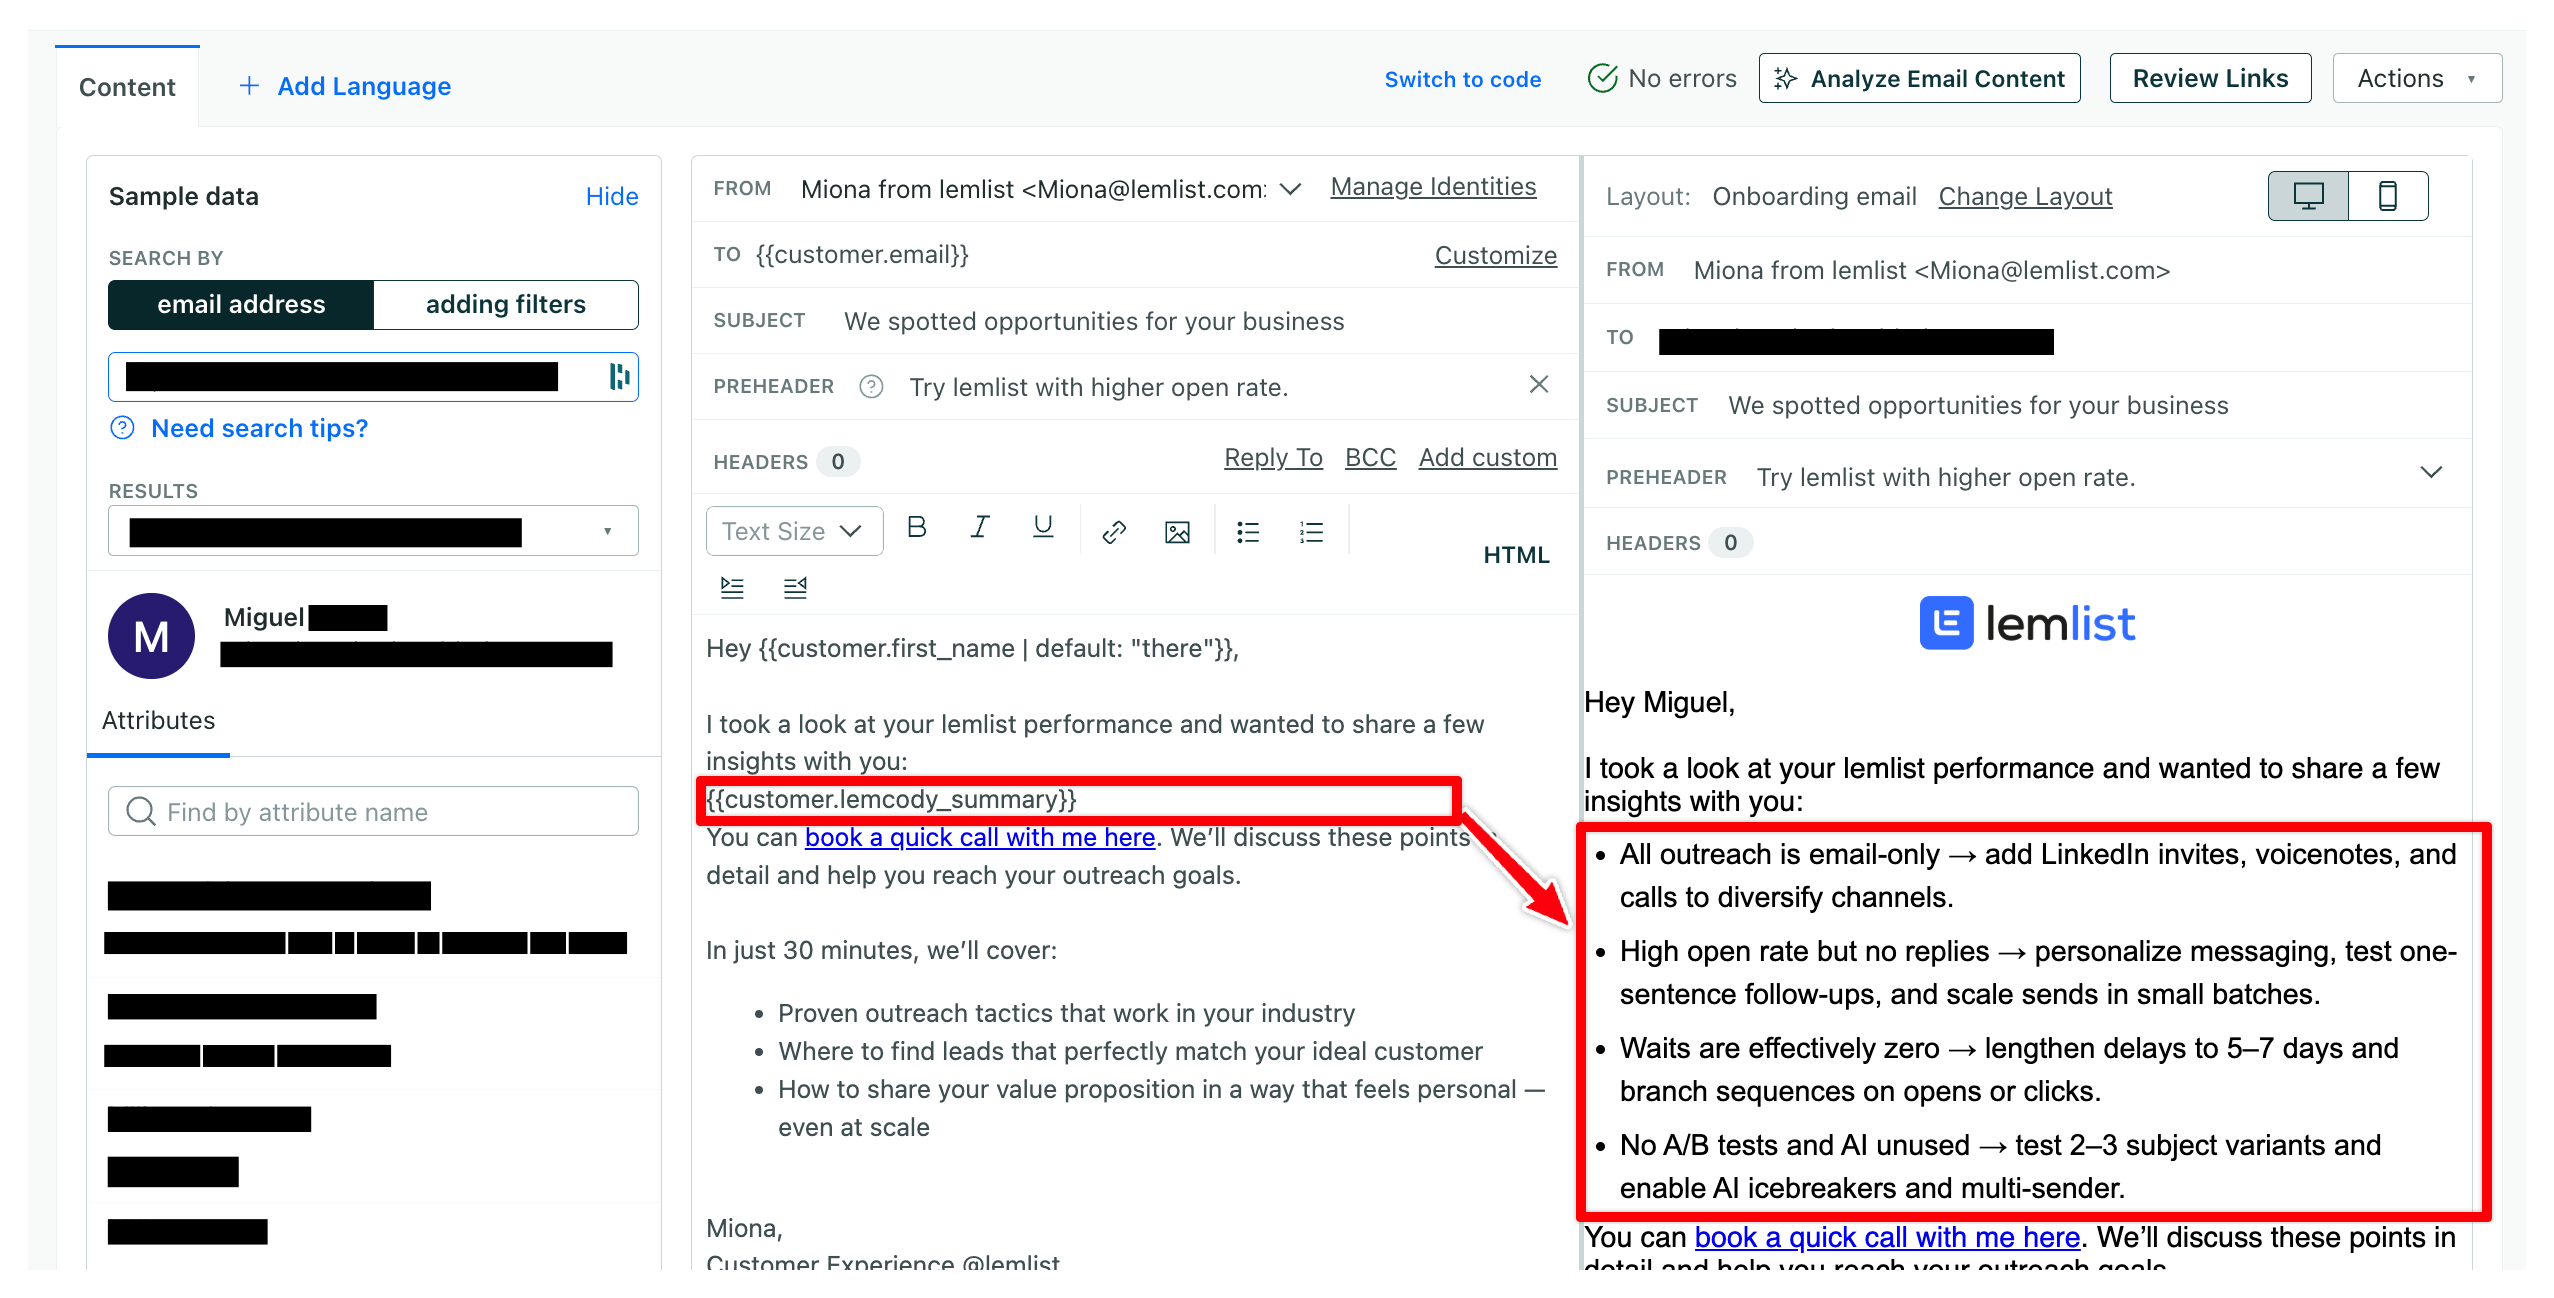This screenshot has height=1298, width=2554.
Task: Insert an image using the toolbar
Action: (1177, 532)
